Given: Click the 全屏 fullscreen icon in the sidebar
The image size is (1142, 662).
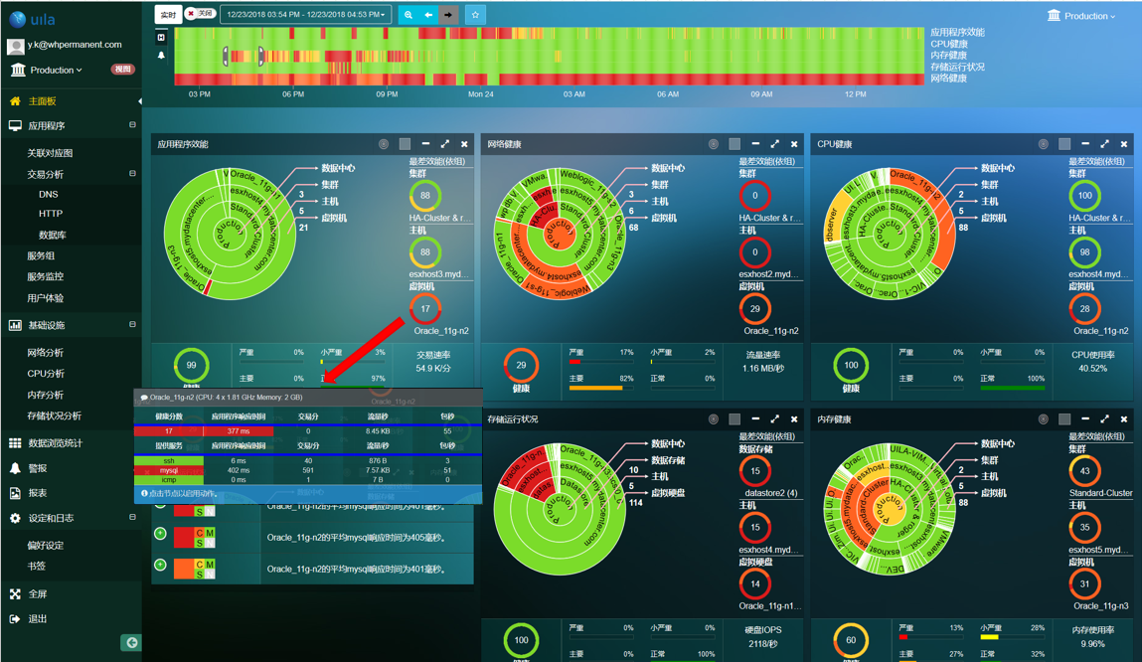Looking at the screenshot, I should point(15,594).
